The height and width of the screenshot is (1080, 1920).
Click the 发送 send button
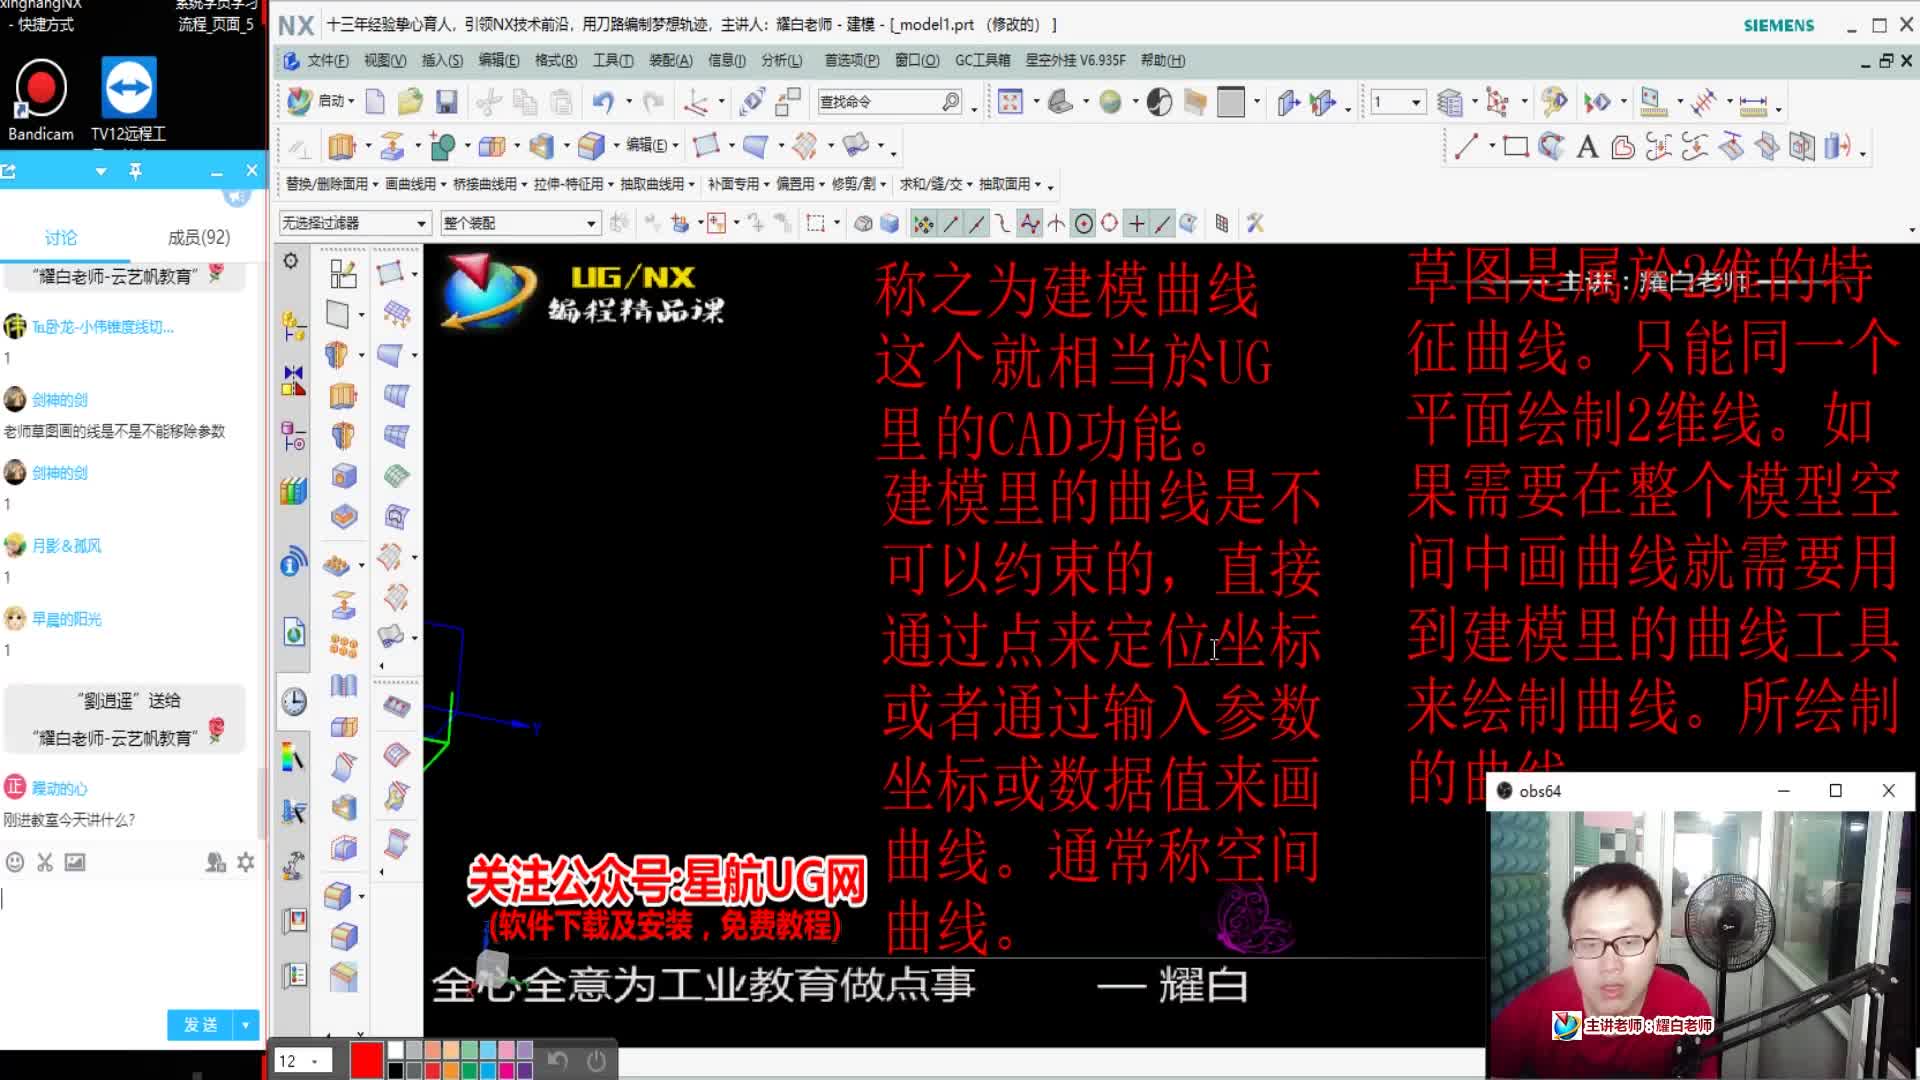pyautogui.click(x=201, y=1025)
